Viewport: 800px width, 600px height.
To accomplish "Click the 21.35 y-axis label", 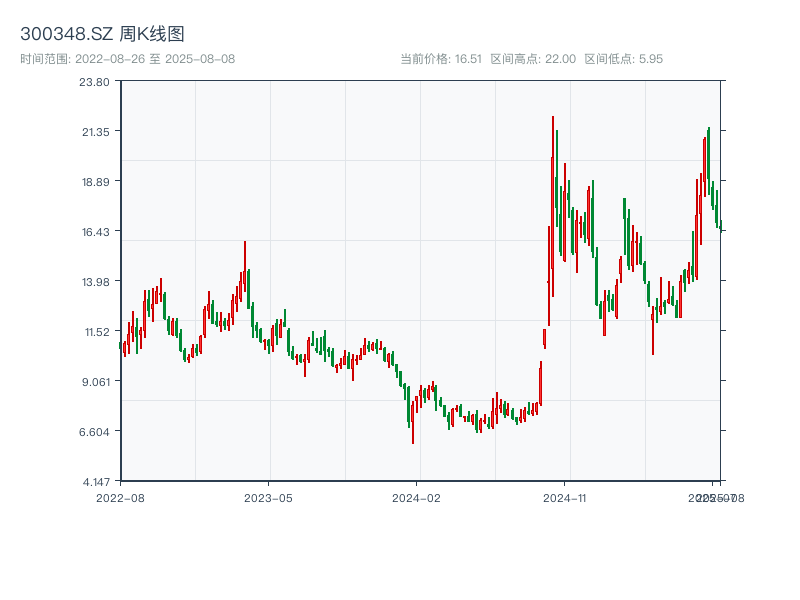I will 96,132.
